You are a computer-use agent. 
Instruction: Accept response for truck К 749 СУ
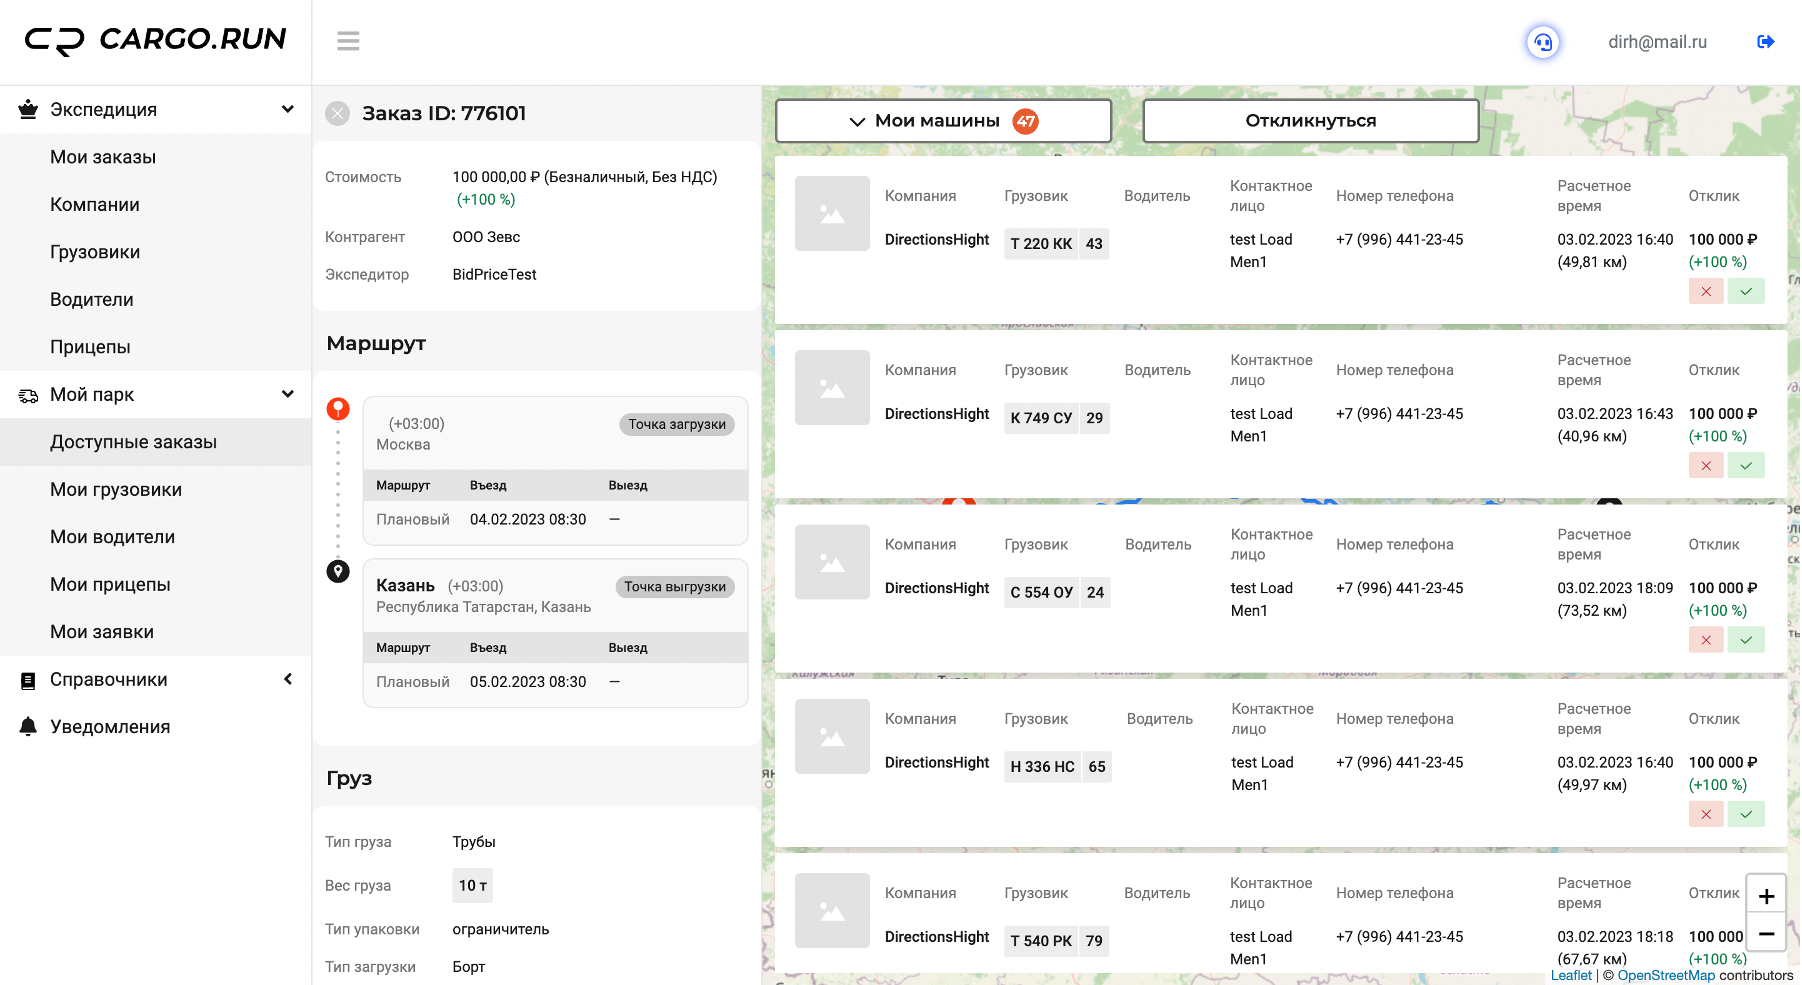coord(1745,465)
